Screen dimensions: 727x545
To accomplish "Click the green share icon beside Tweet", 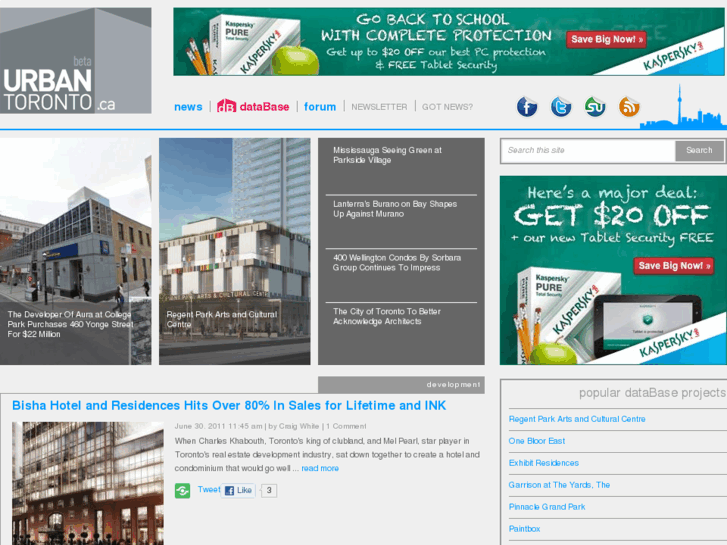I will coord(182,491).
